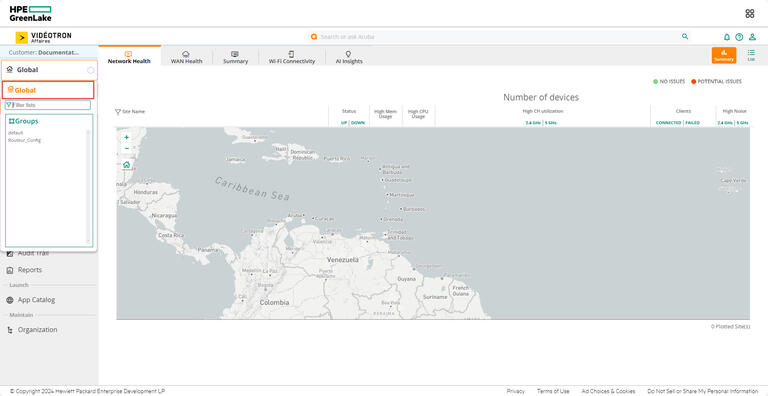The width and height of the screenshot is (768, 396).
Task: Expand the Global context selector
Action: pyautogui.click(x=49, y=70)
